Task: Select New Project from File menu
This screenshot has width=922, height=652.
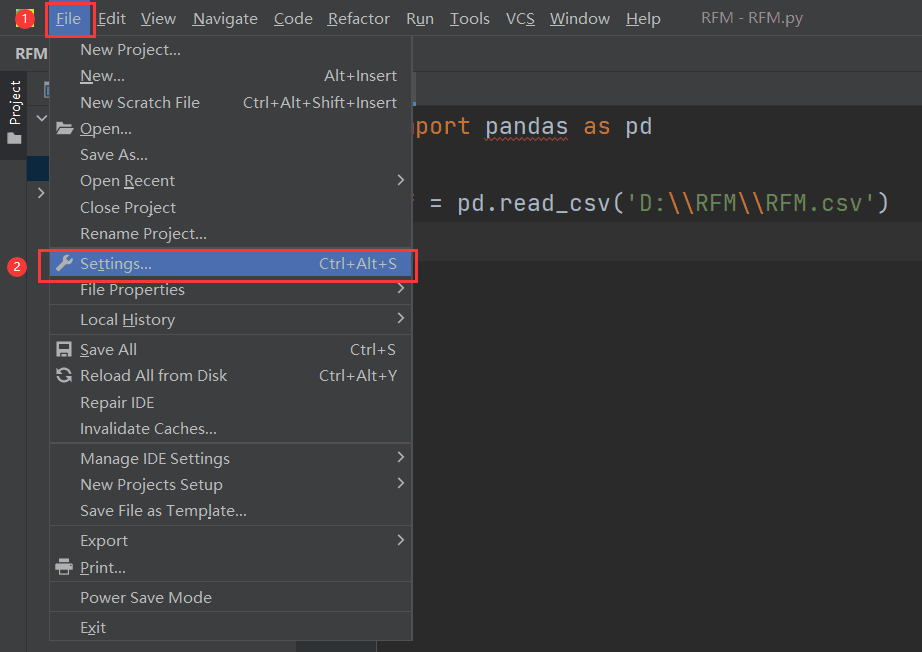Action: click(130, 50)
